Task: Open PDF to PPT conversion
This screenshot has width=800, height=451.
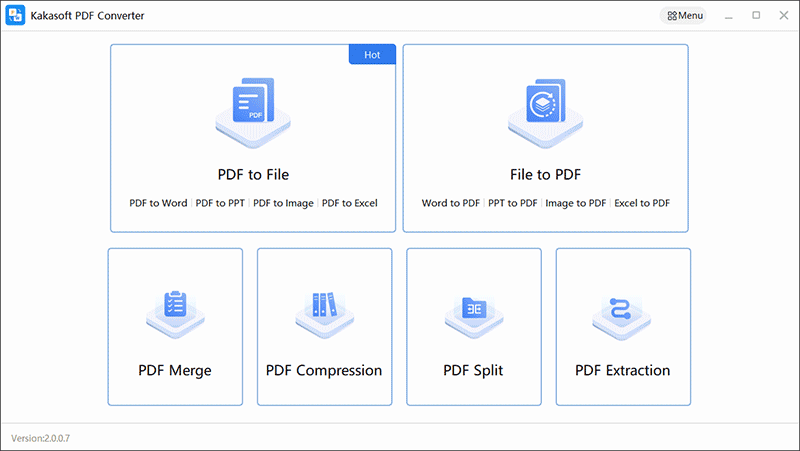Action: [x=220, y=203]
